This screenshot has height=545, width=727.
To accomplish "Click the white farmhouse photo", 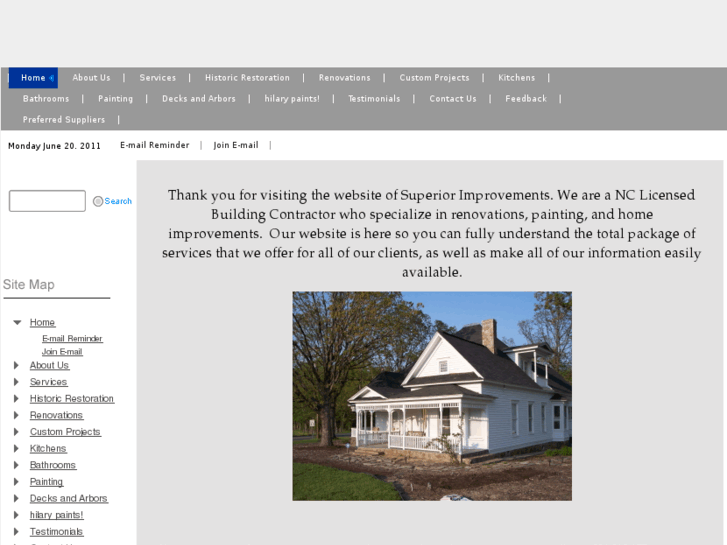I will click(x=432, y=396).
